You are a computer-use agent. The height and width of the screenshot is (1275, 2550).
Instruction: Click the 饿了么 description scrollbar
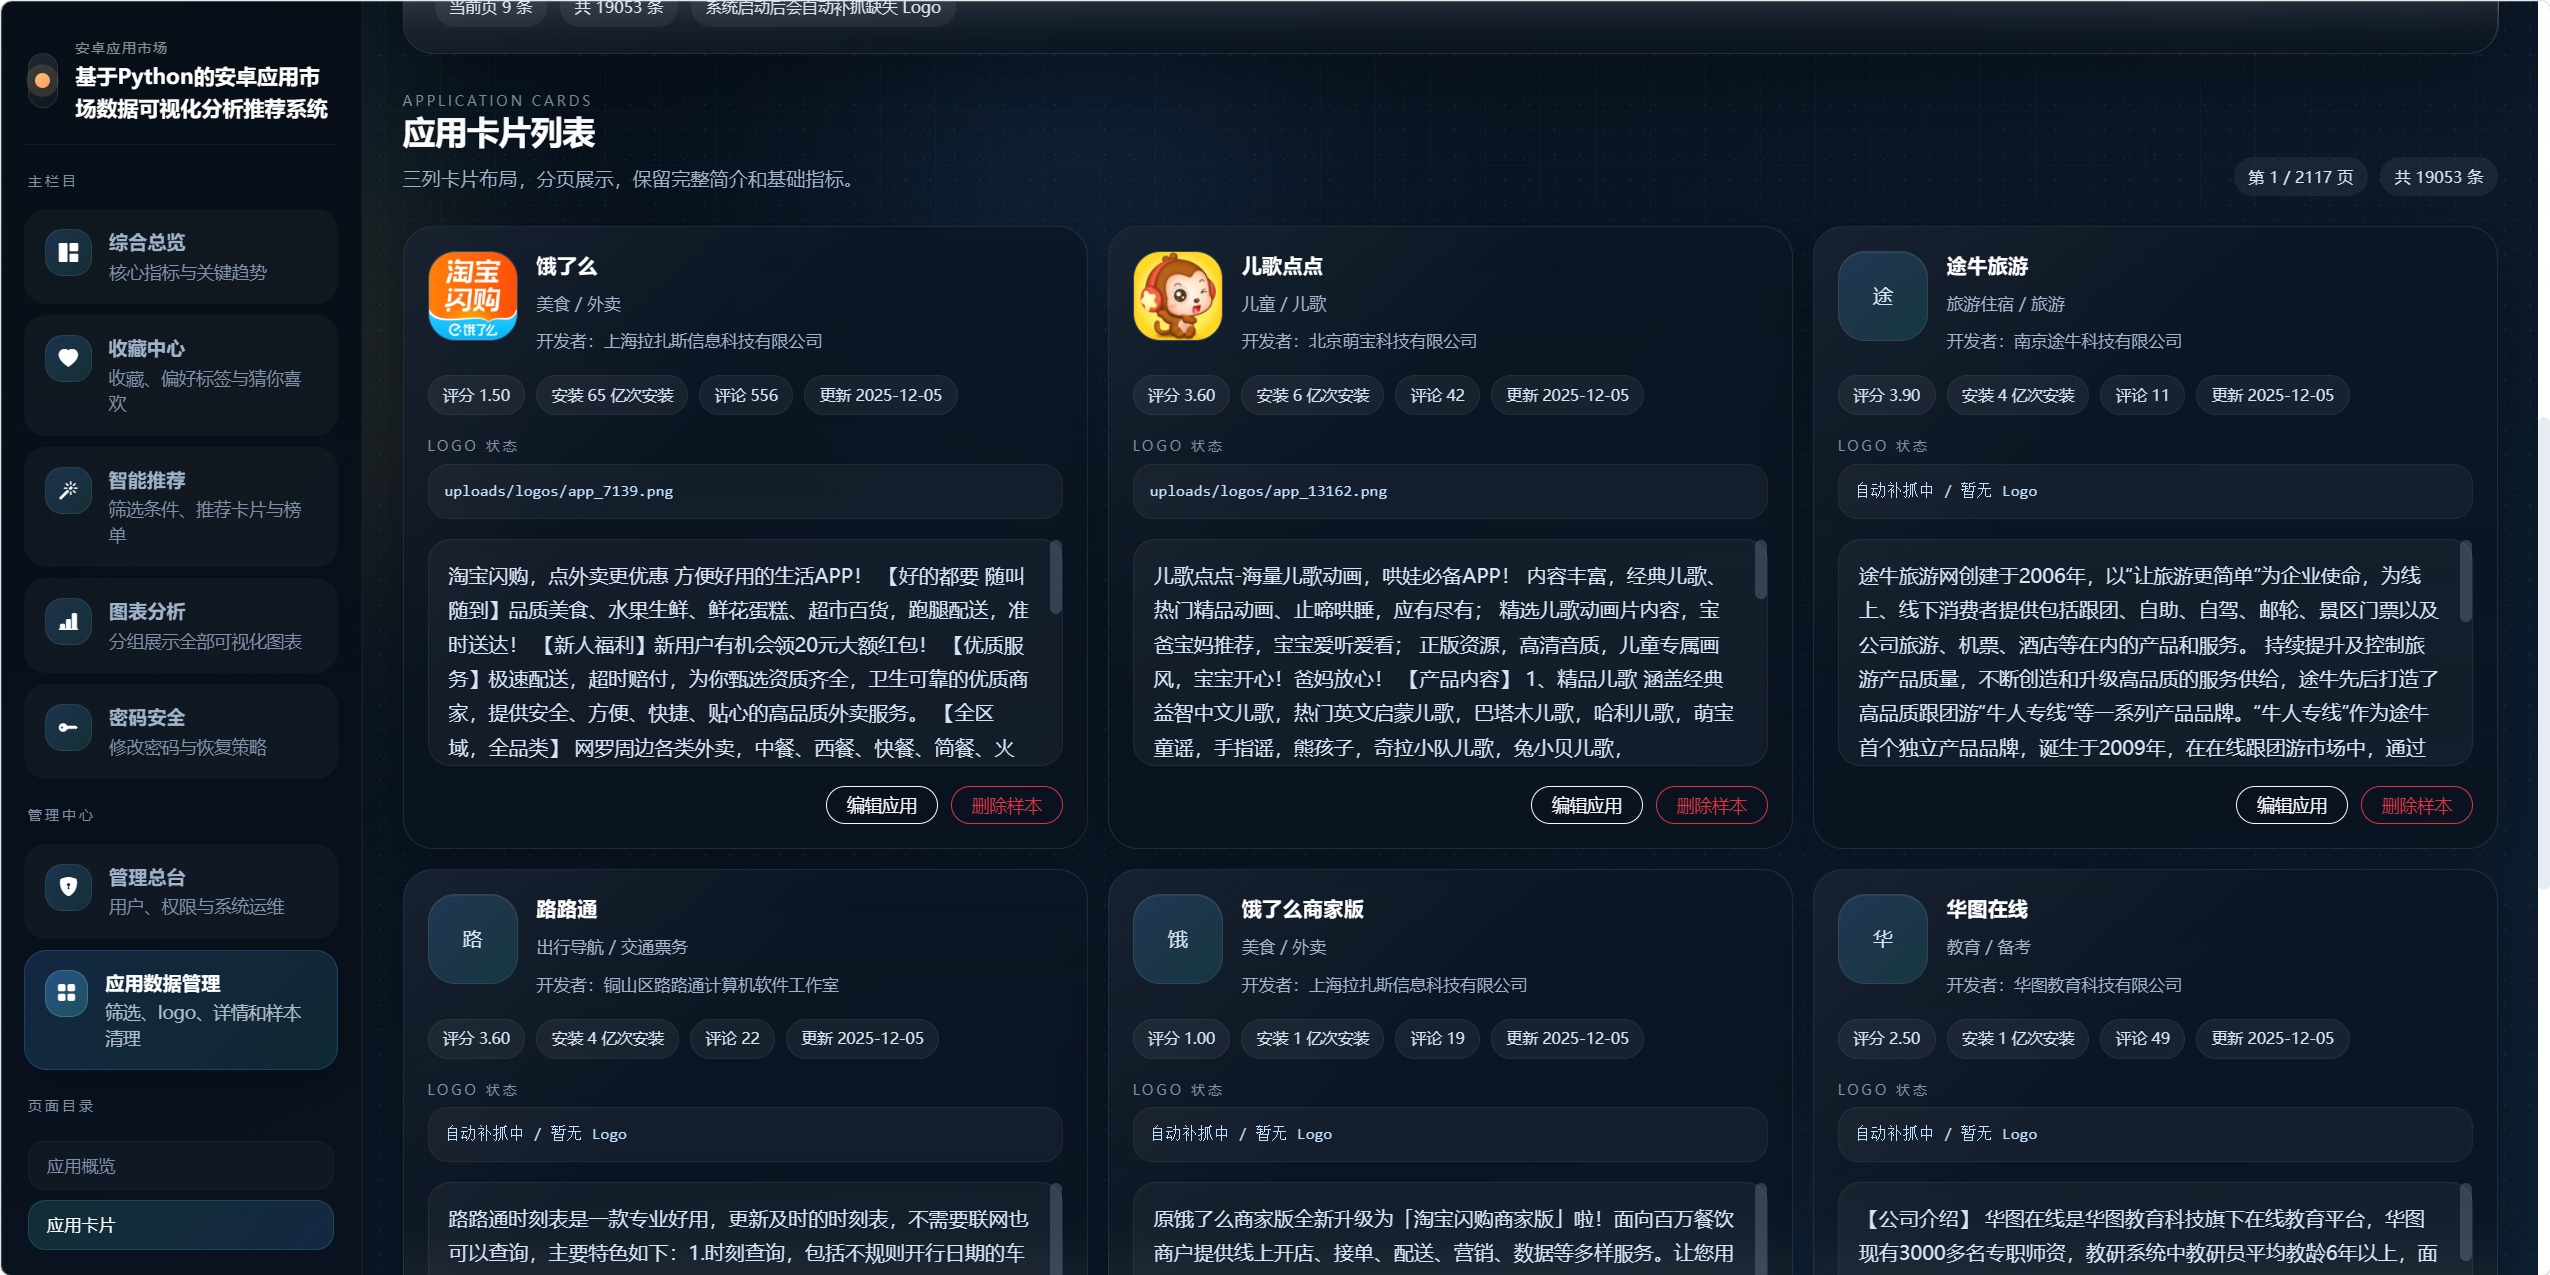[1055, 578]
